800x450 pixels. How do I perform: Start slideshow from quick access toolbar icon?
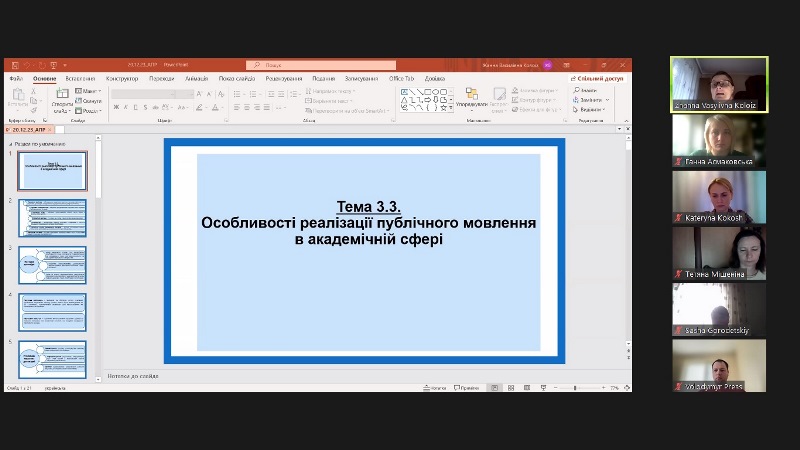coord(53,65)
